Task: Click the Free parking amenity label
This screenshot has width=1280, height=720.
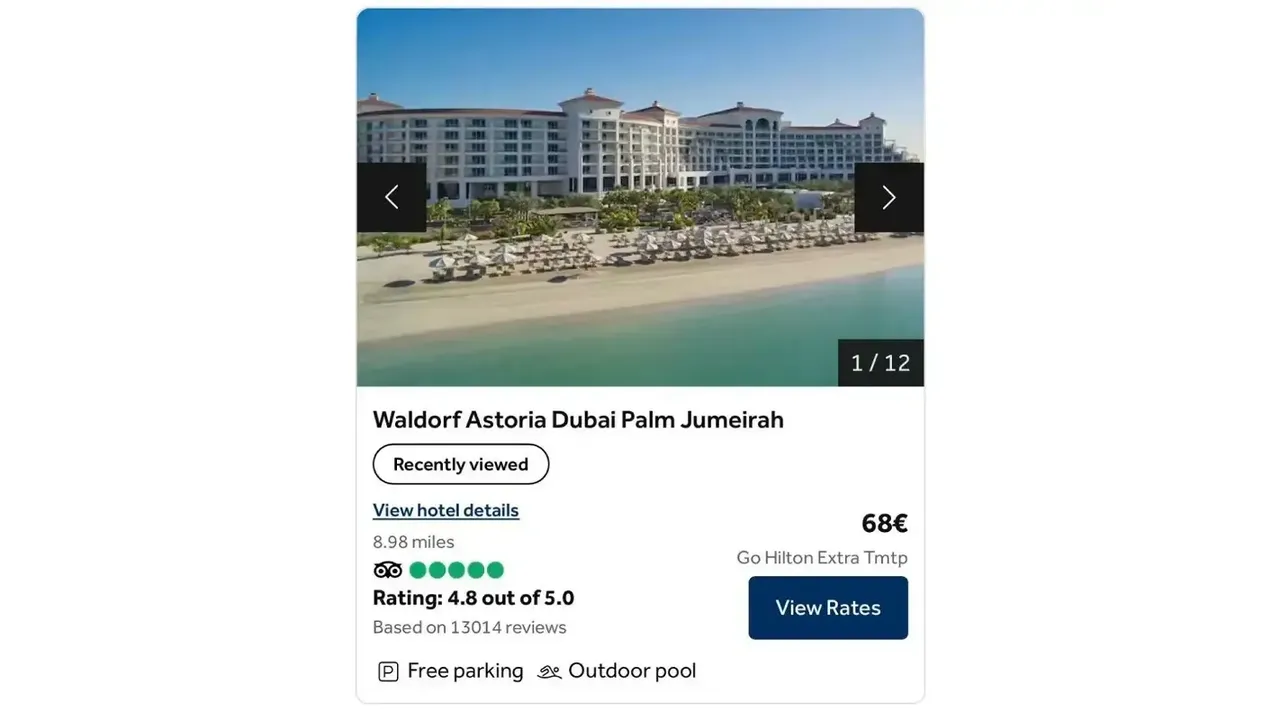Action: point(466,671)
